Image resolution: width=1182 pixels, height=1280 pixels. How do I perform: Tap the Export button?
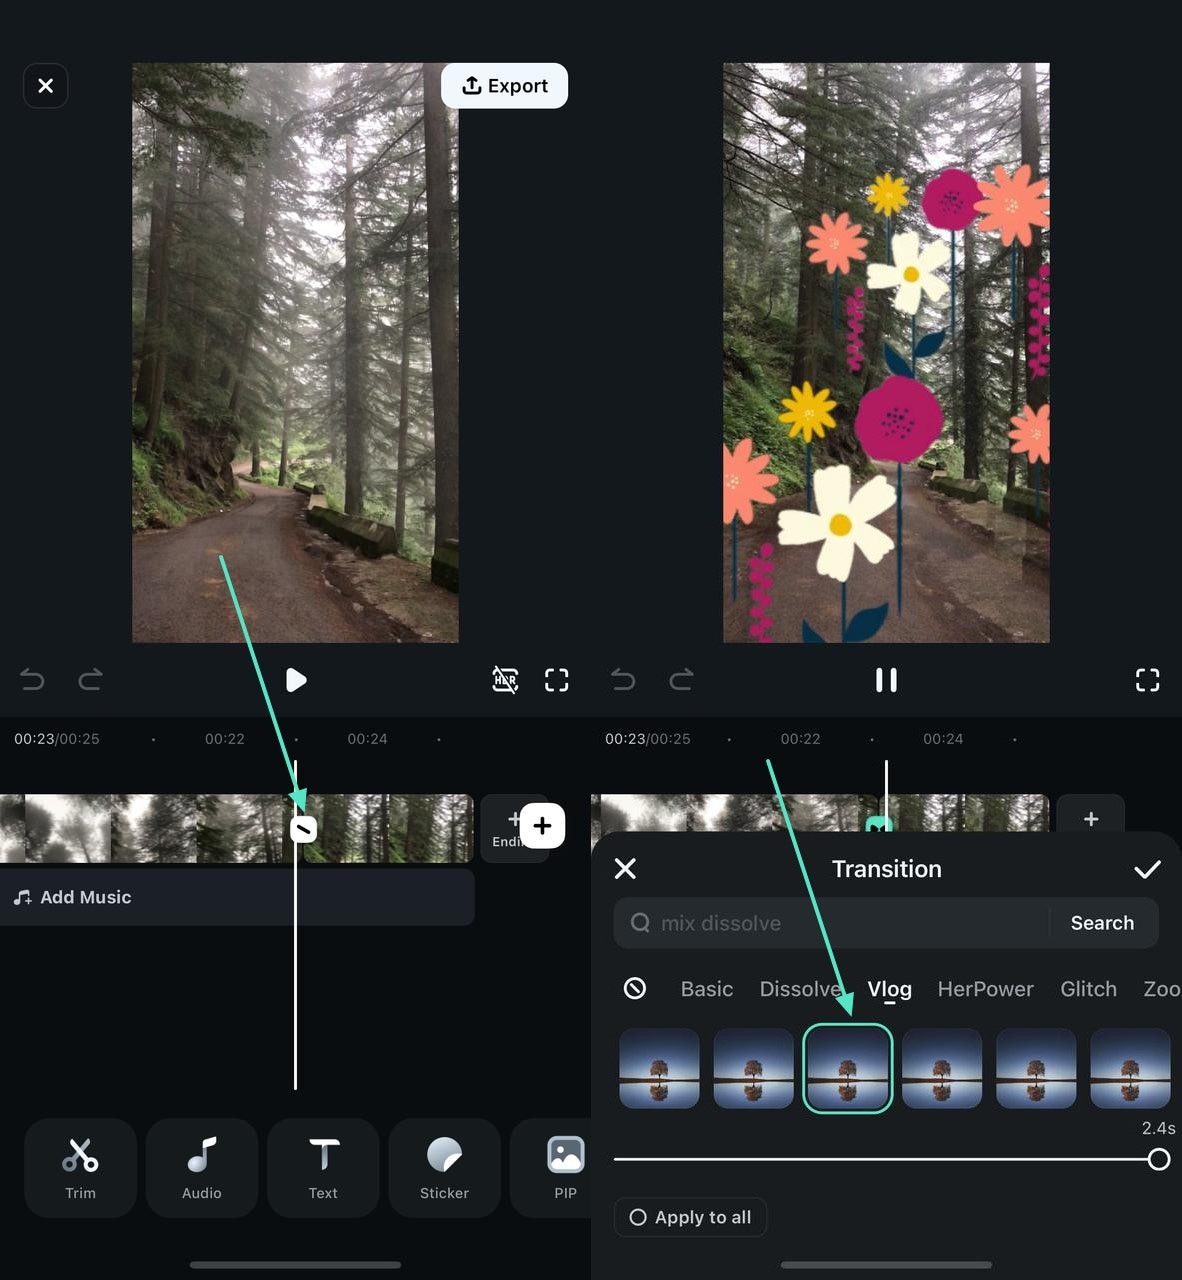tap(504, 86)
